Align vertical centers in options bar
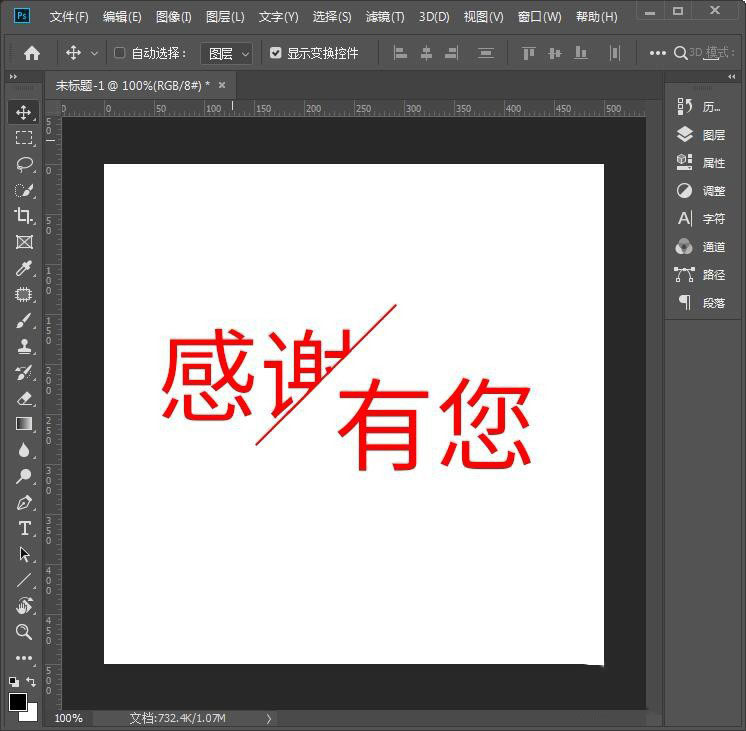The width and height of the screenshot is (746, 731). pos(555,53)
